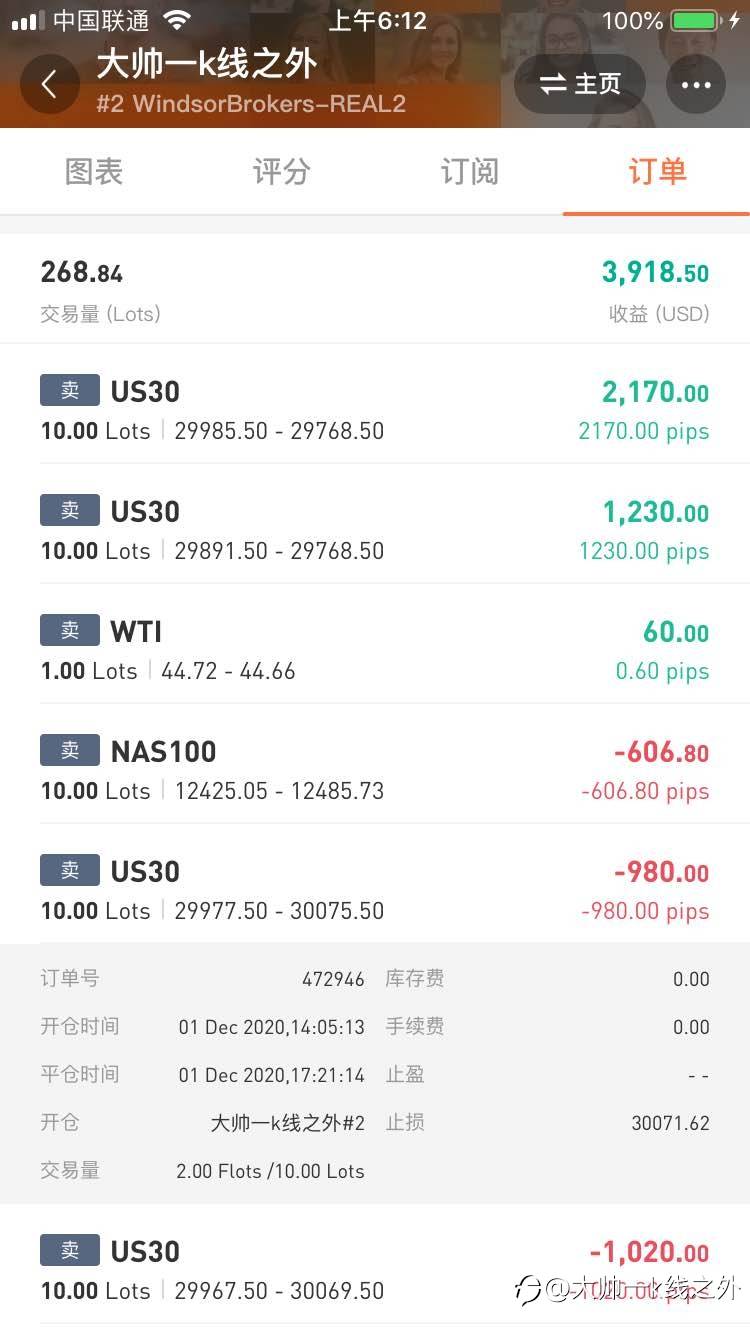Tap the WiFi icon in status bar
Screen dimensions: 750x1334
(177, 21)
